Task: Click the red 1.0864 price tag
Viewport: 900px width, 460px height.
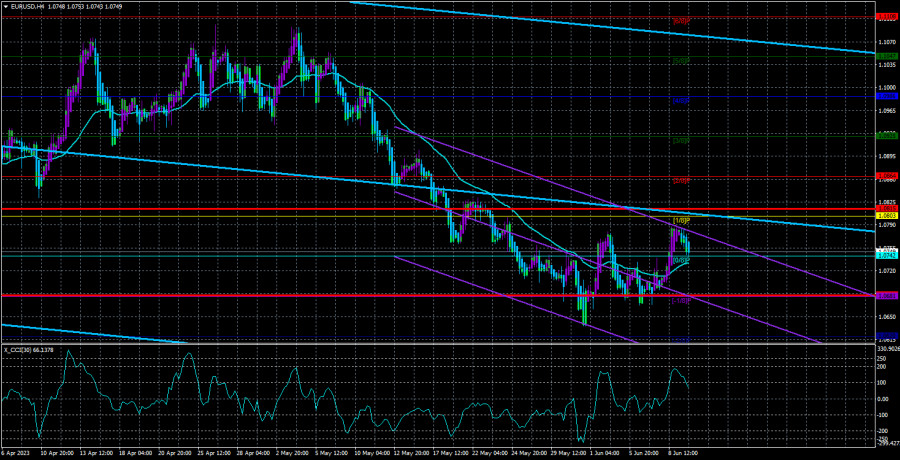Action: click(888, 175)
